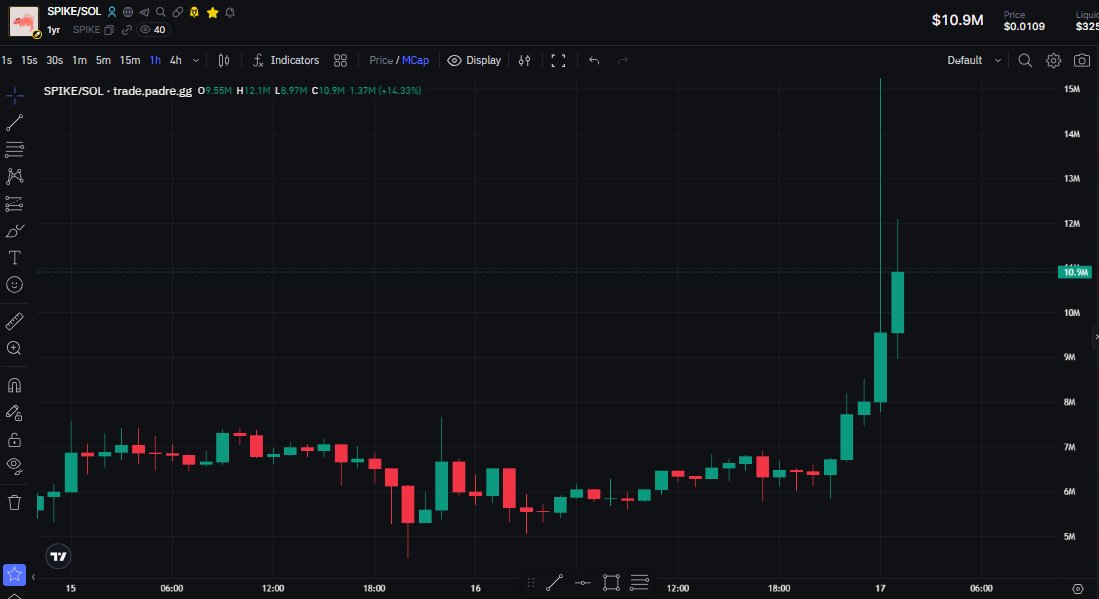1099x599 pixels.
Task: Open favorites star toolbar button at bottom left
Action: 14,574
